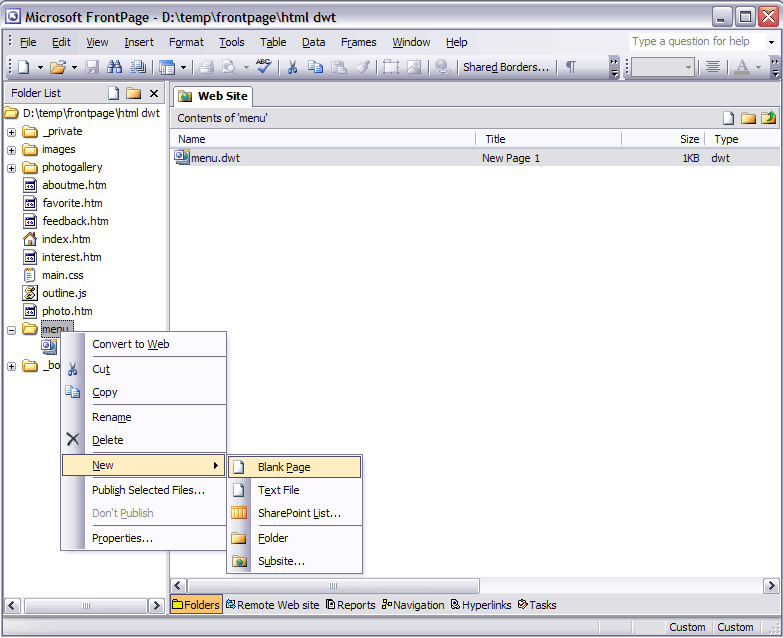Switch to Hyperlinks view

point(481,605)
